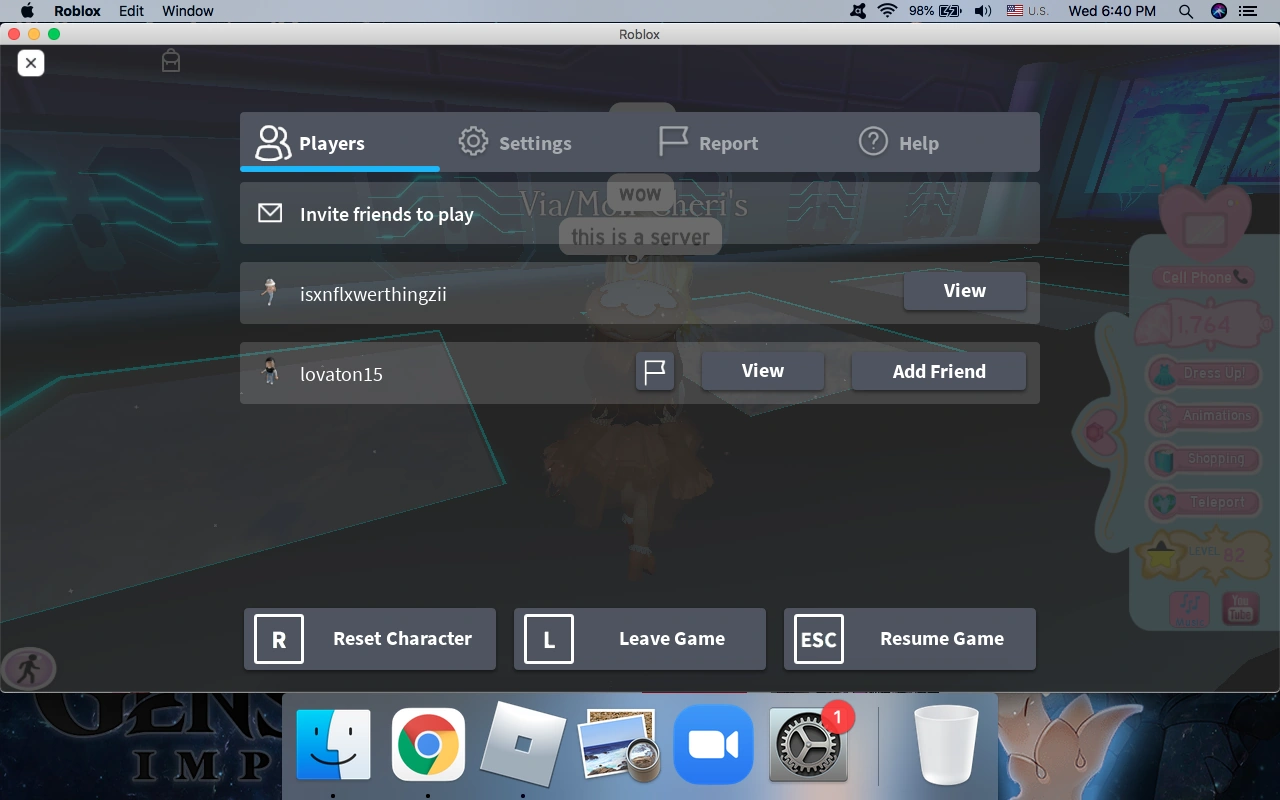This screenshot has height=800, width=1280.
Task: Click Invite friends to play
Action: [640, 213]
